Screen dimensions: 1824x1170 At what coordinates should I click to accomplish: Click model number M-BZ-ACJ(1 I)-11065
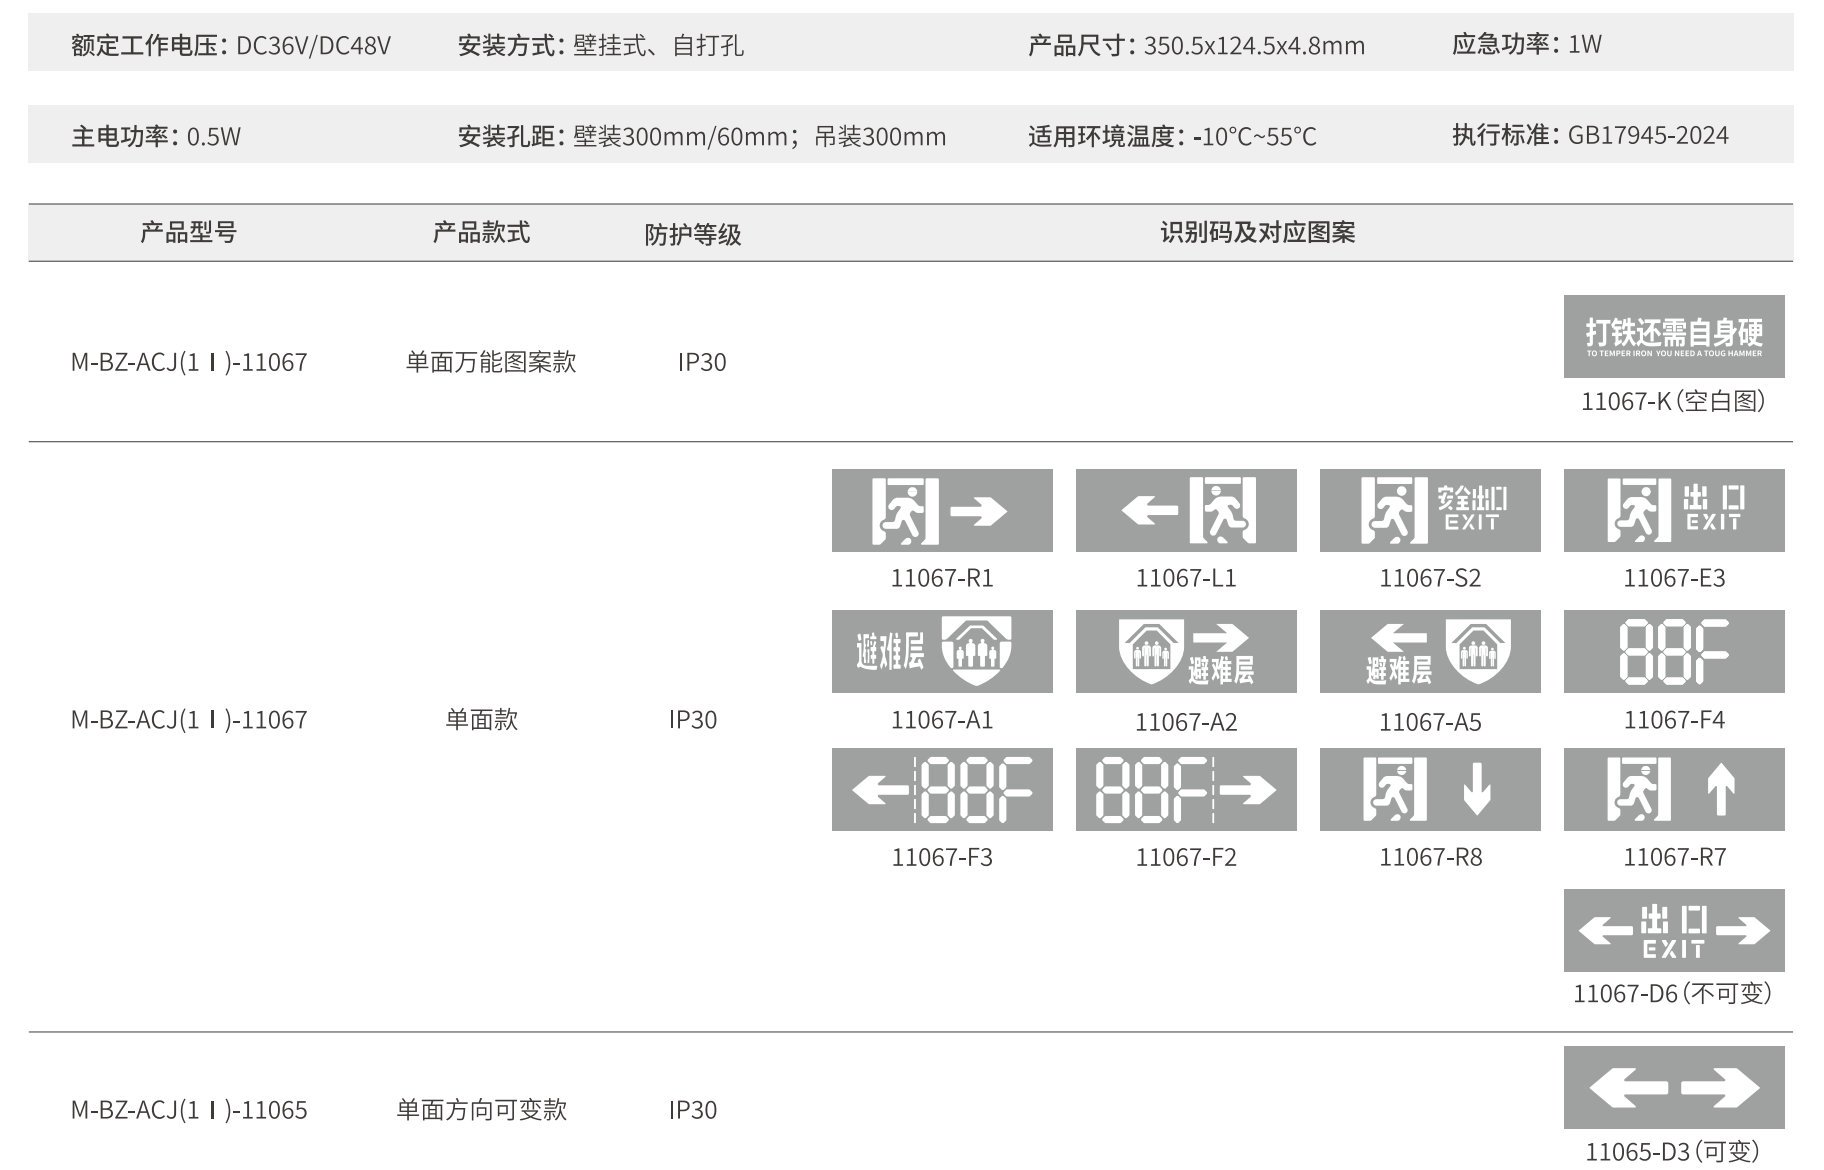click(189, 1110)
